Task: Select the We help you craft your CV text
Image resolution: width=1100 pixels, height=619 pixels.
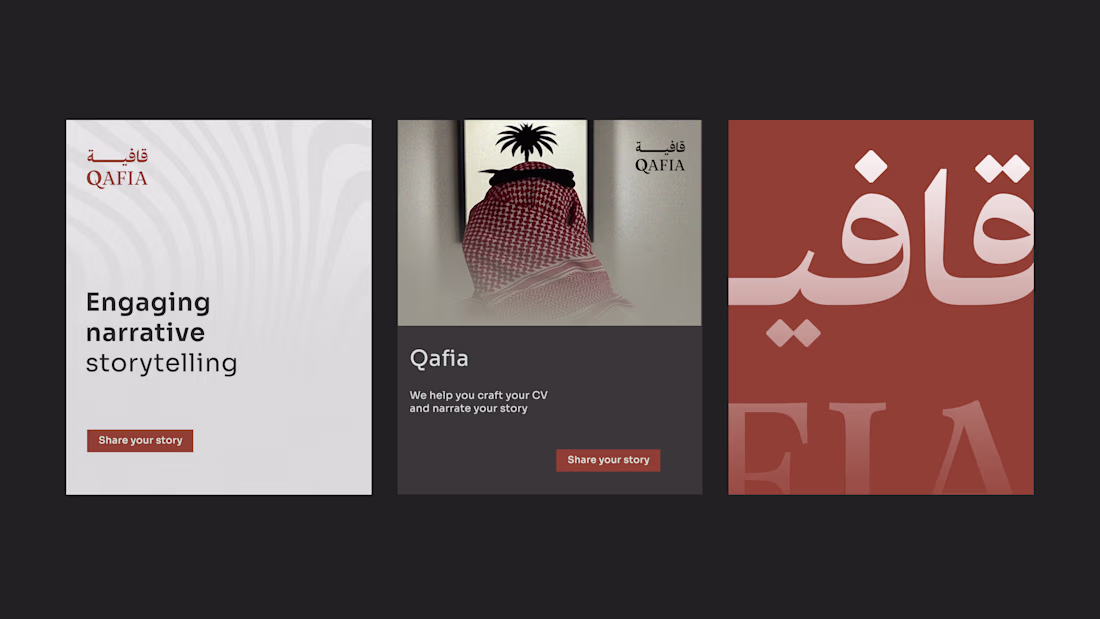Action: [x=478, y=401]
